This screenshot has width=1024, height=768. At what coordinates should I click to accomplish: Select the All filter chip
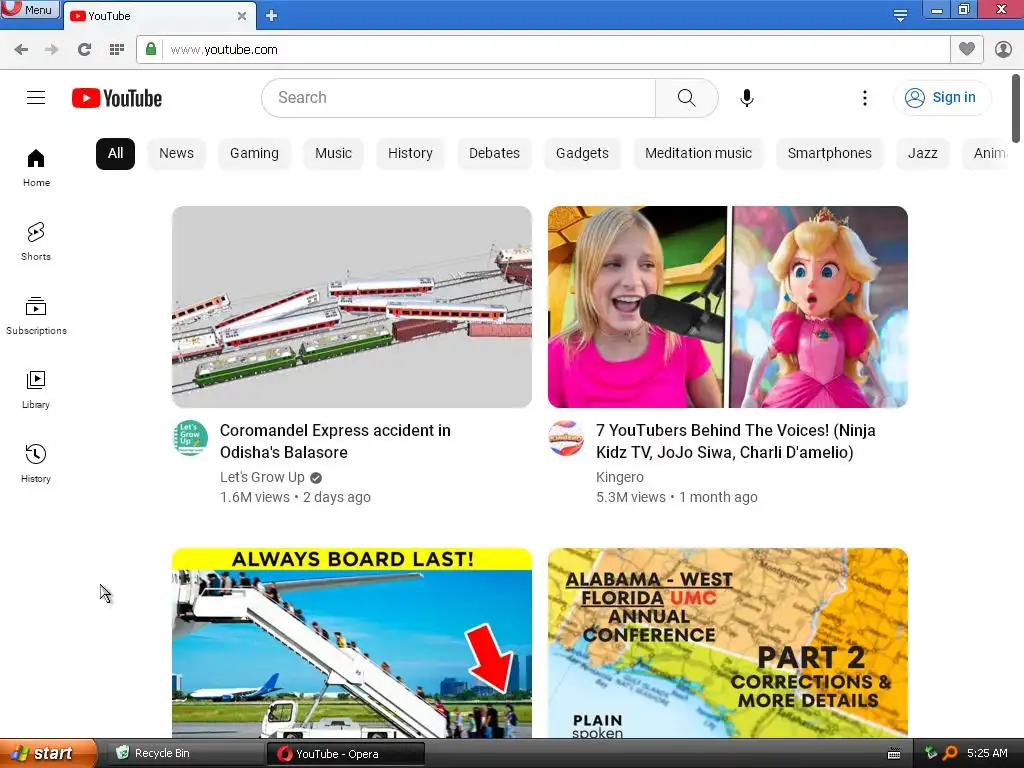click(x=116, y=153)
